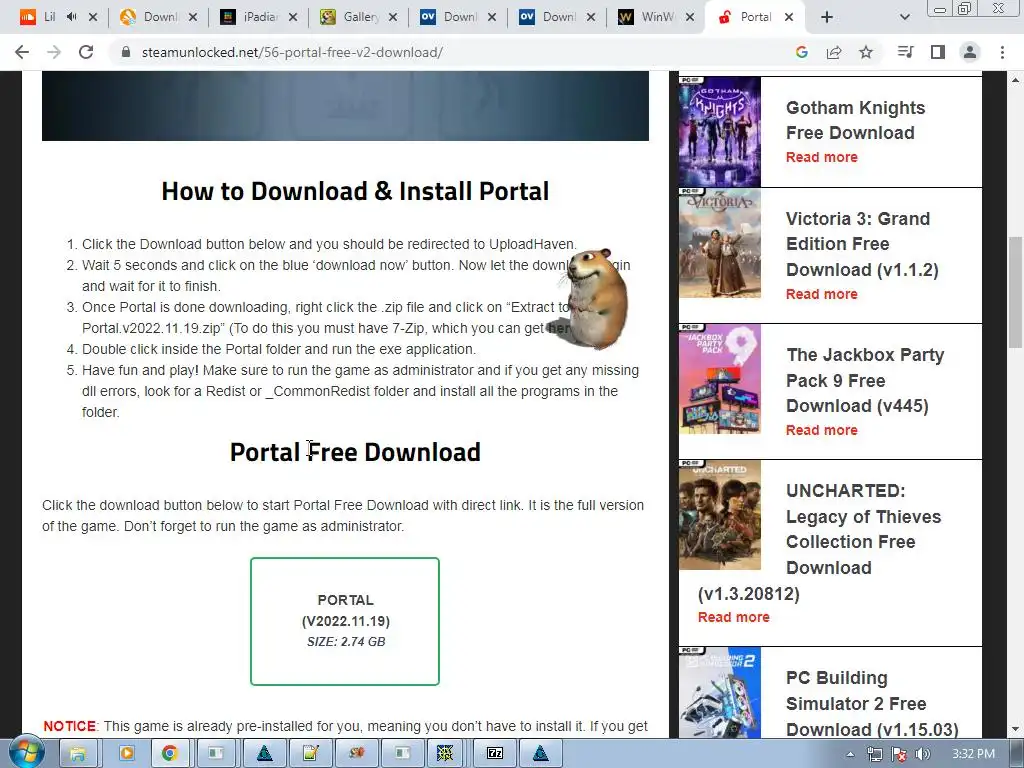Show hidden system tray icons
The width and height of the screenshot is (1024, 768).
tap(850, 754)
